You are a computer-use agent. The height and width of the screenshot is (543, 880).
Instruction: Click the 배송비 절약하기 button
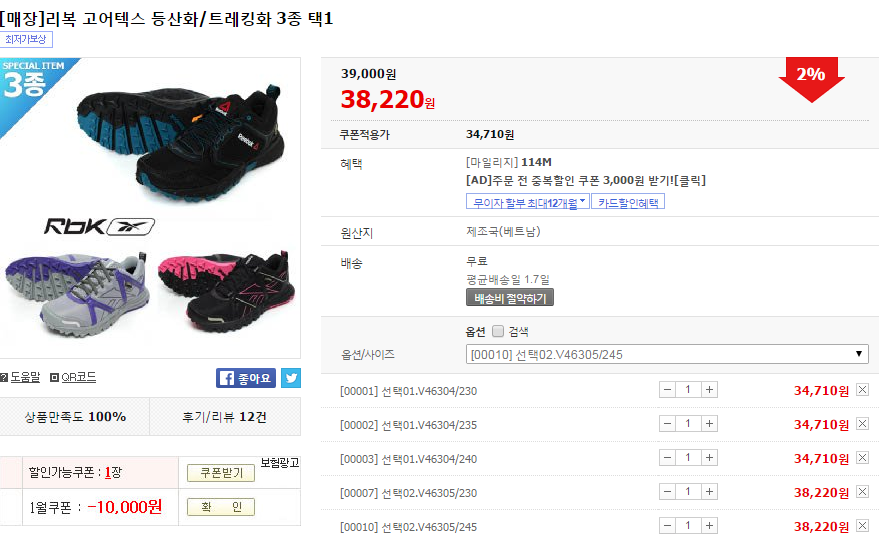(510, 298)
